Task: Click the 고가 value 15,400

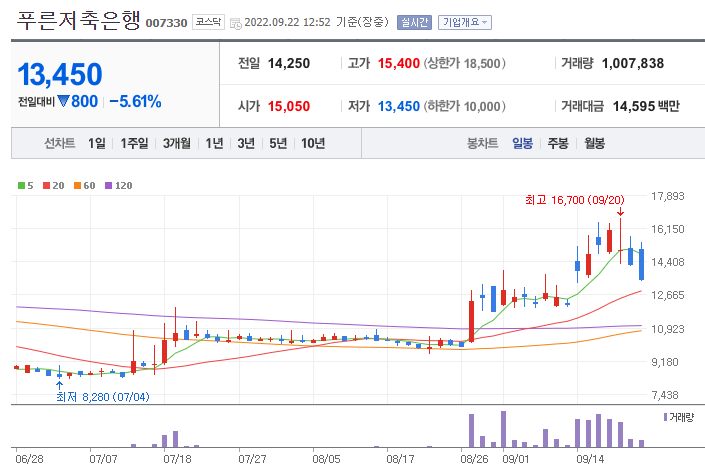Action: [399, 63]
